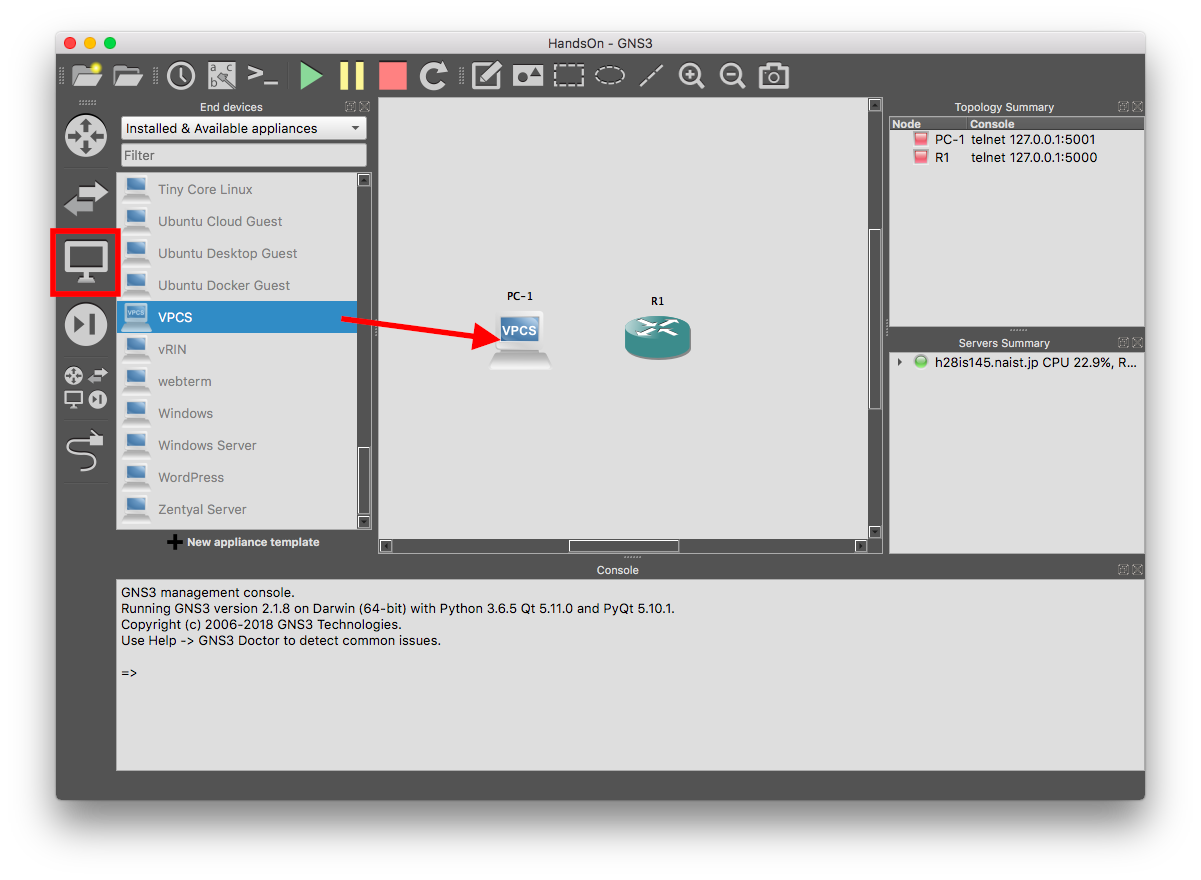Open an existing project folder icon
Screen dimensions: 1201x880
click(x=128, y=76)
